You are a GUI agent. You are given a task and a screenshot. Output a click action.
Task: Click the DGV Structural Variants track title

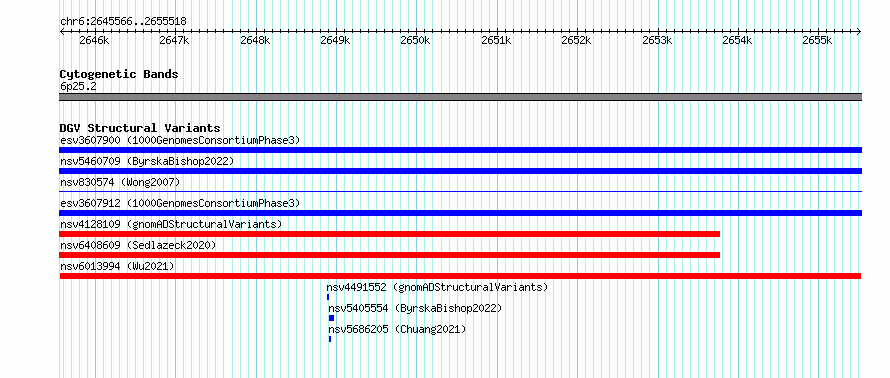[x=140, y=128]
